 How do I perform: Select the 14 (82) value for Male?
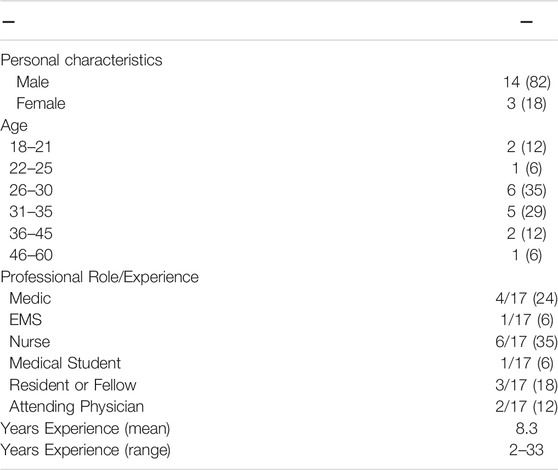(x=527, y=82)
